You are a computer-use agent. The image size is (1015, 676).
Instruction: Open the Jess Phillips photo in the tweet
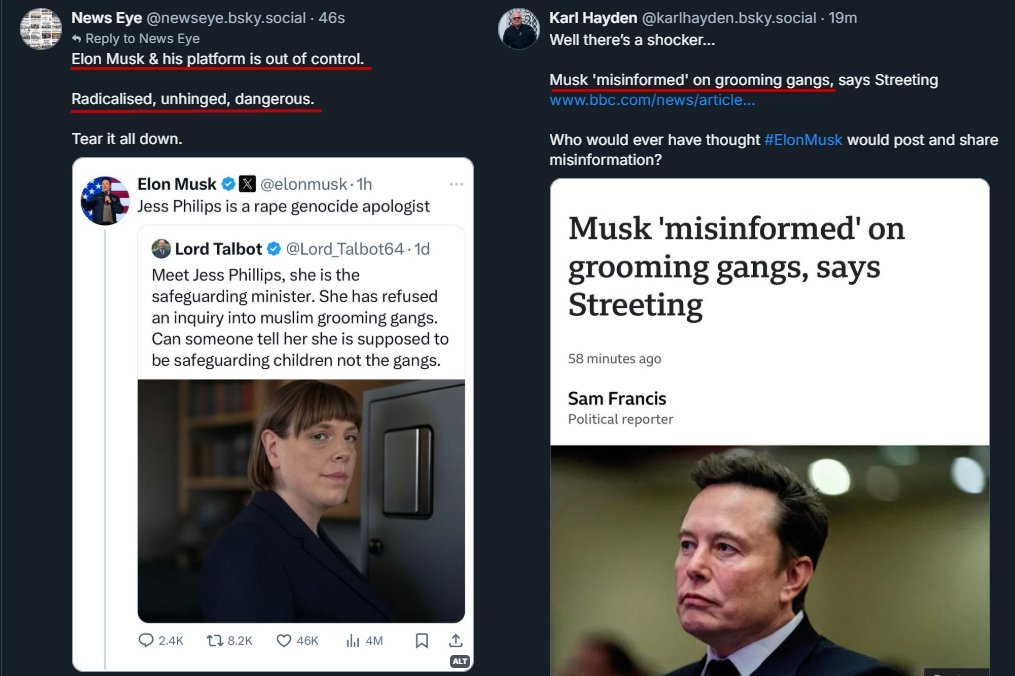[x=301, y=500]
